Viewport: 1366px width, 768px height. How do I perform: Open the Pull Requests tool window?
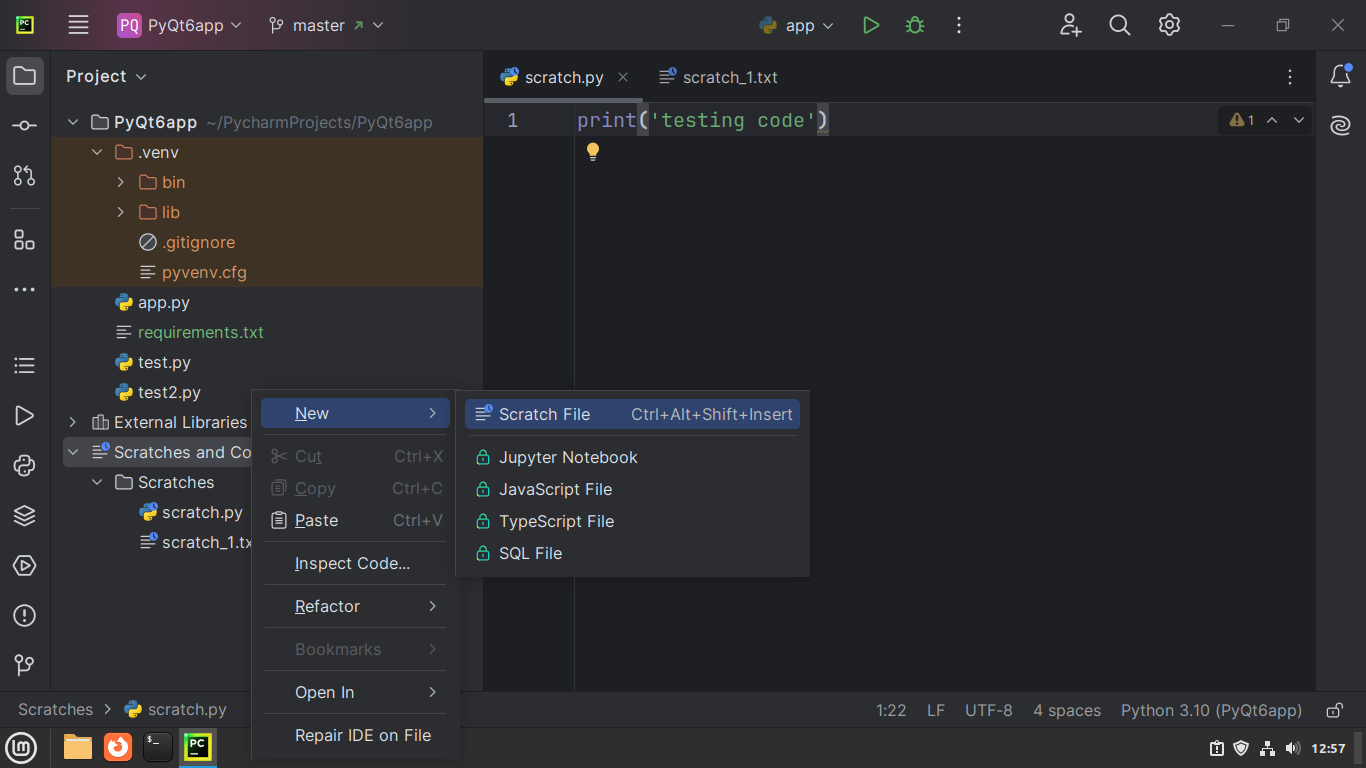point(25,176)
